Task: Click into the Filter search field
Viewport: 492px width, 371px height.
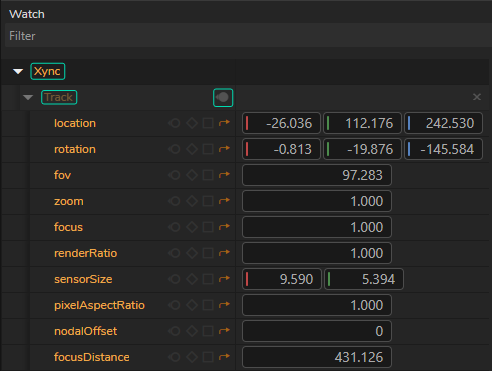Action: tap(248, 36)
